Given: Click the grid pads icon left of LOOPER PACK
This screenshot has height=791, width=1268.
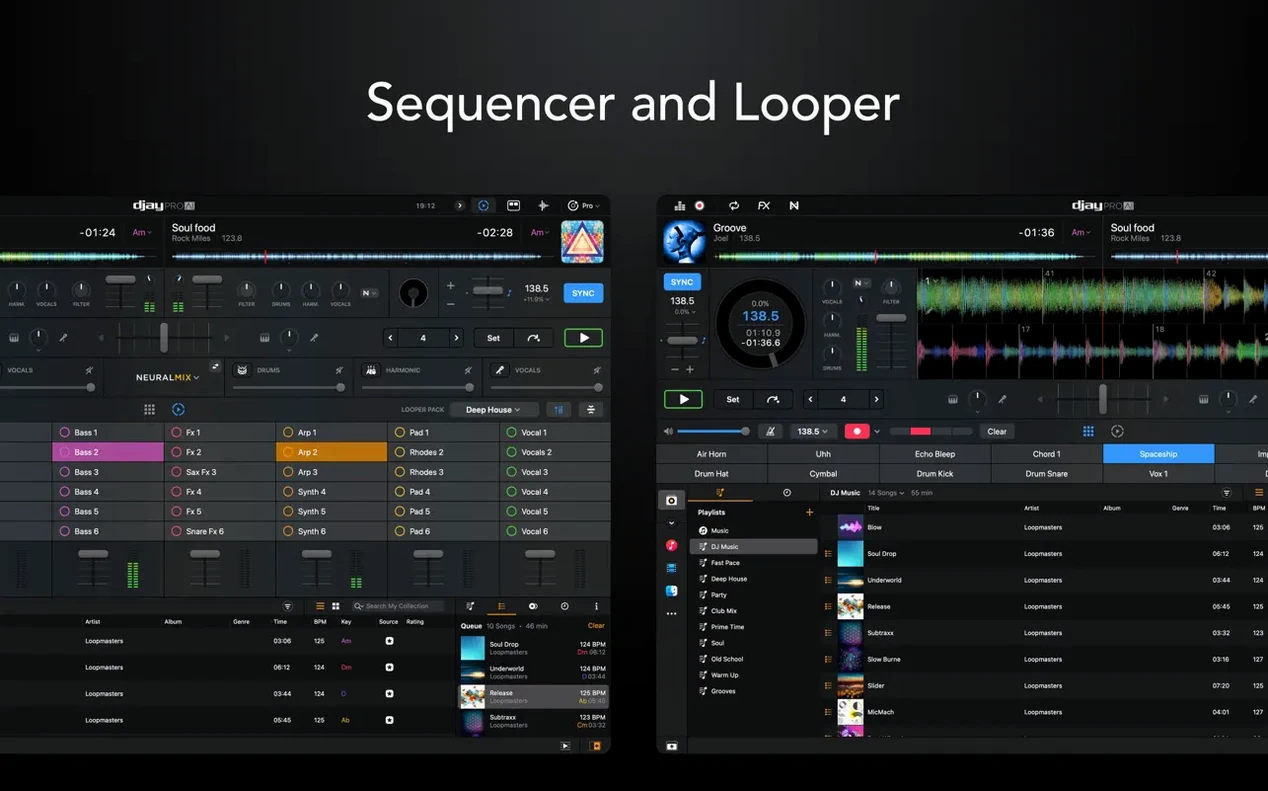Looking at the screenshot, I should point(149,409).
